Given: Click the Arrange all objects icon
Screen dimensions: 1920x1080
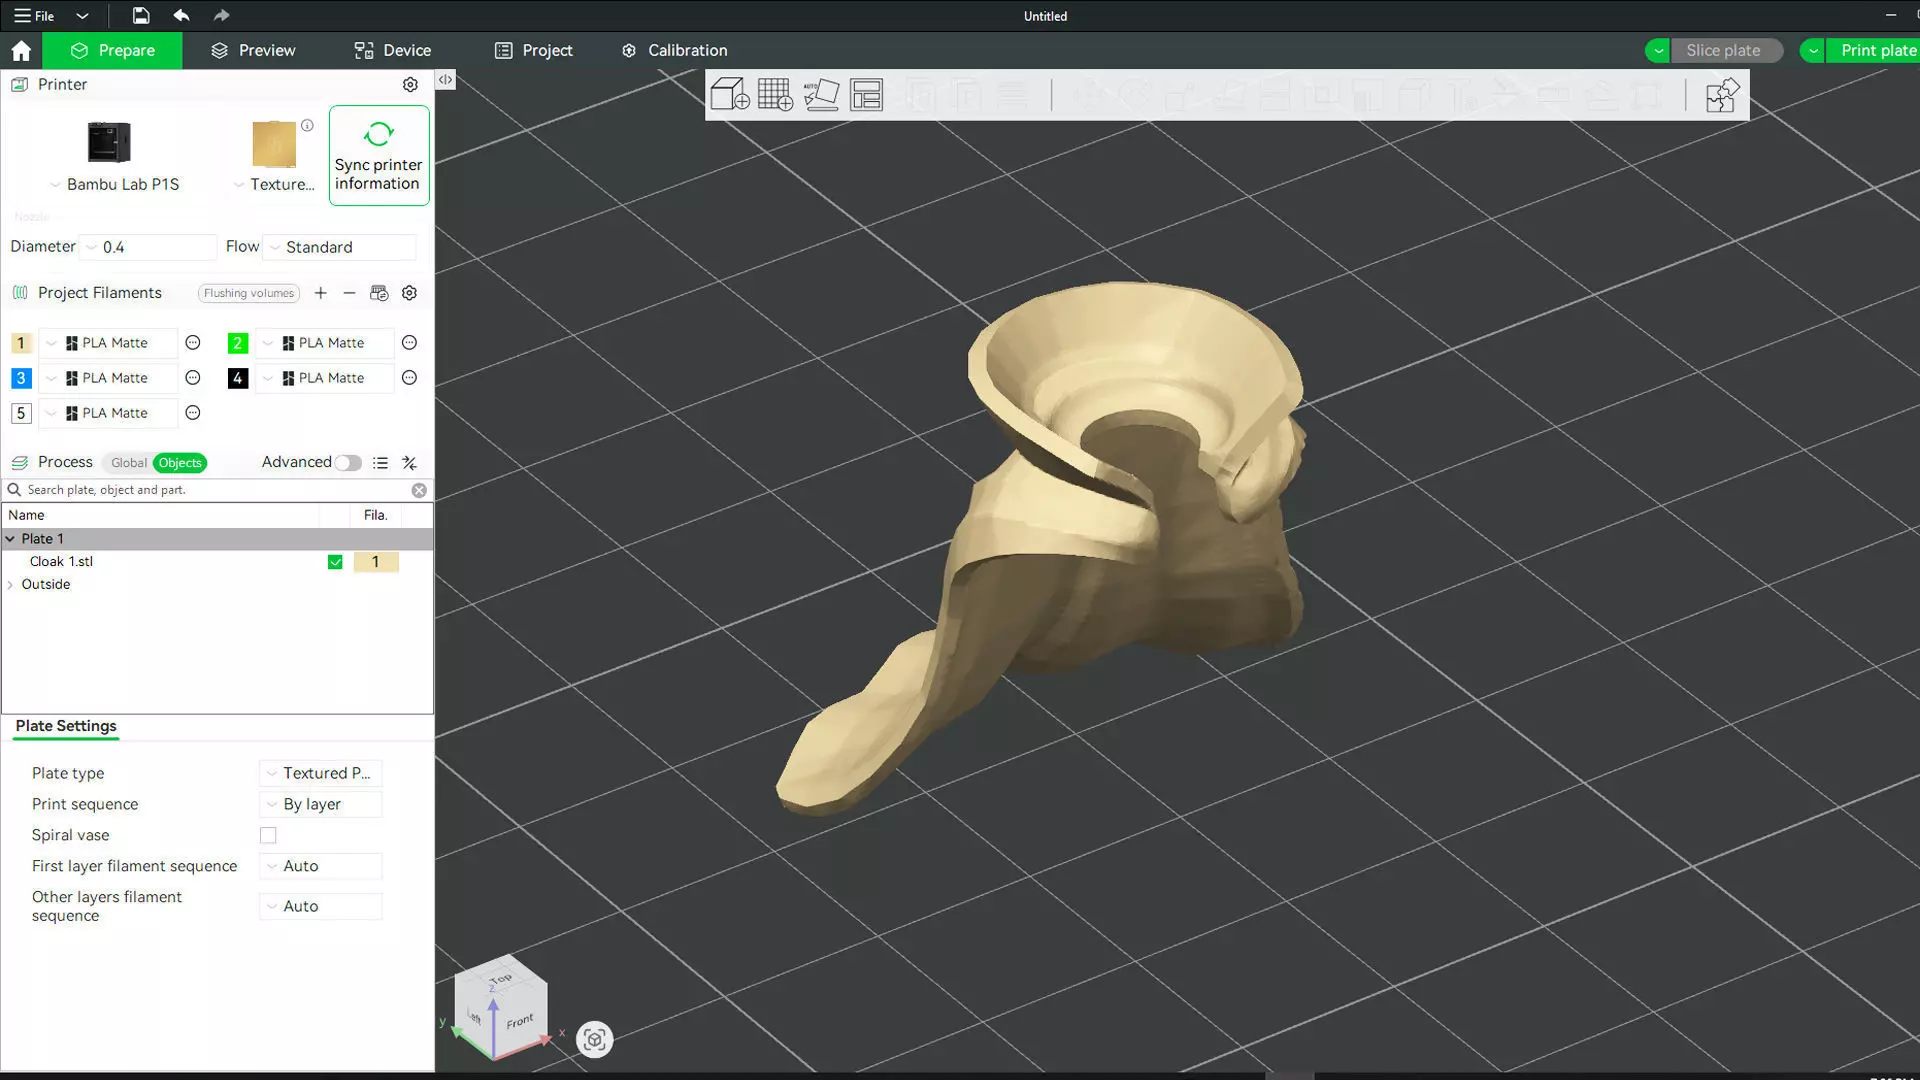Looking at the screenshot, I should pos(866,95).
